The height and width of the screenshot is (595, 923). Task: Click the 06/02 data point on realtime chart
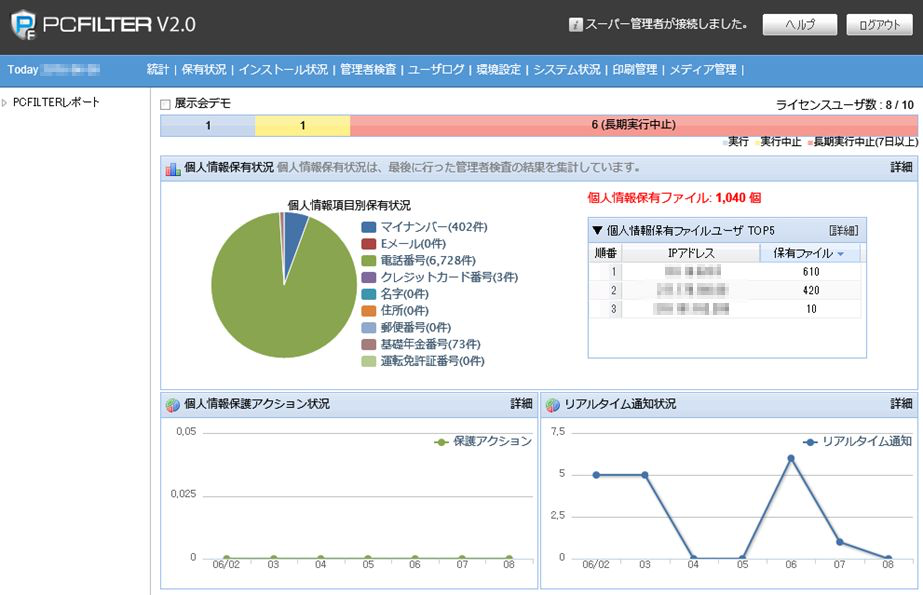(596, 475)
